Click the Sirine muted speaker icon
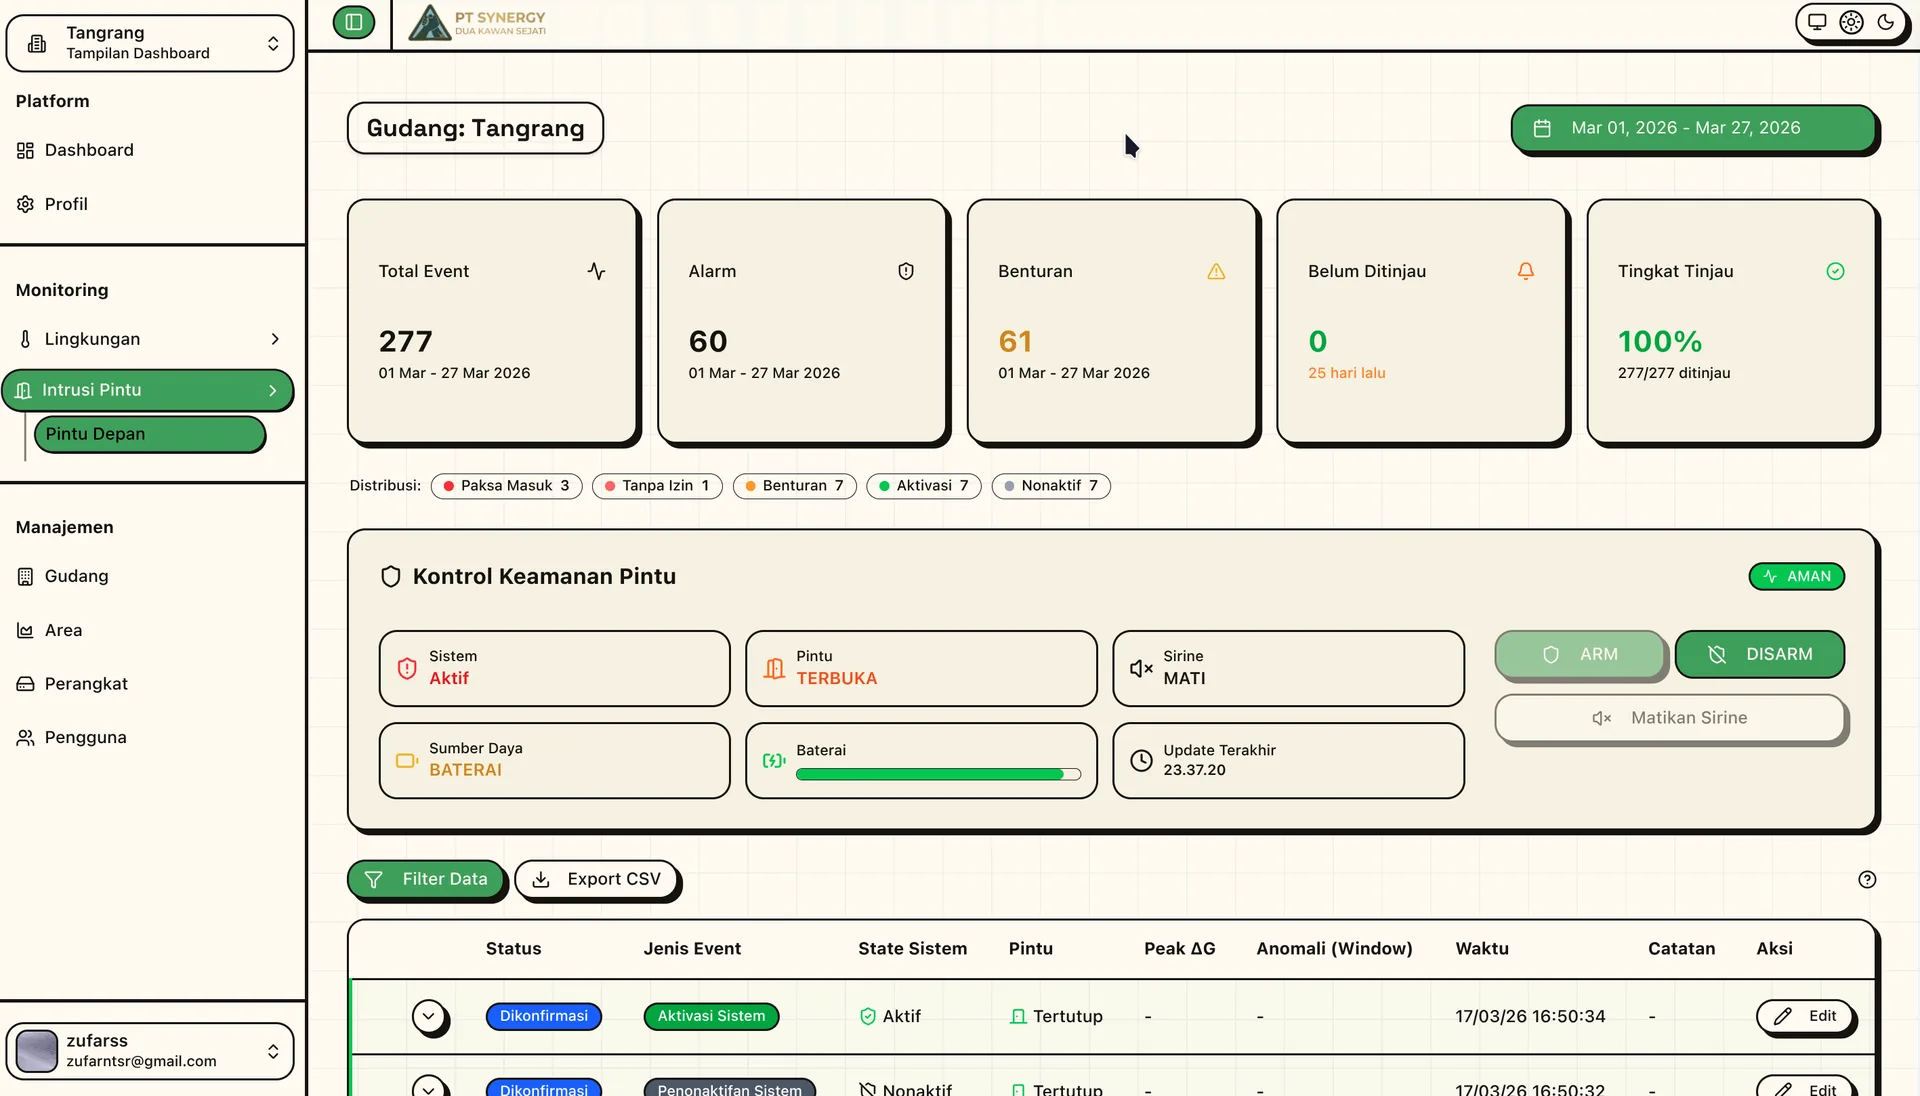 1141,668
